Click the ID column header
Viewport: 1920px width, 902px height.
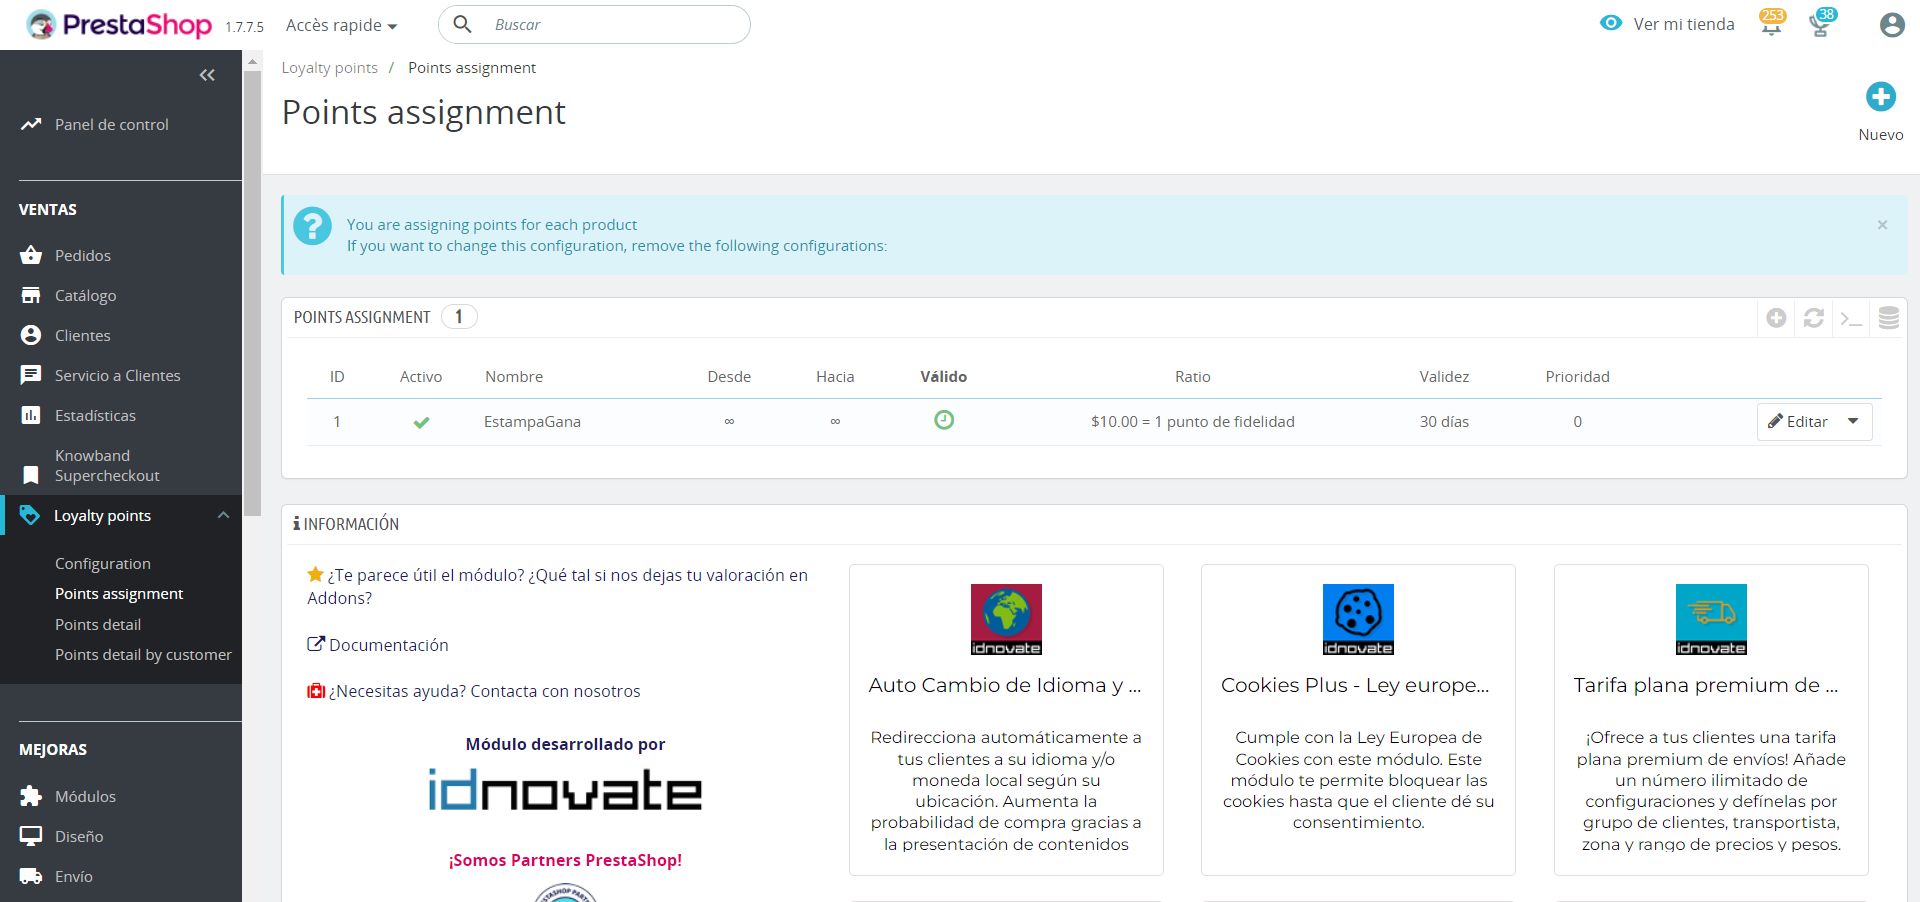(x=337, y=376)
